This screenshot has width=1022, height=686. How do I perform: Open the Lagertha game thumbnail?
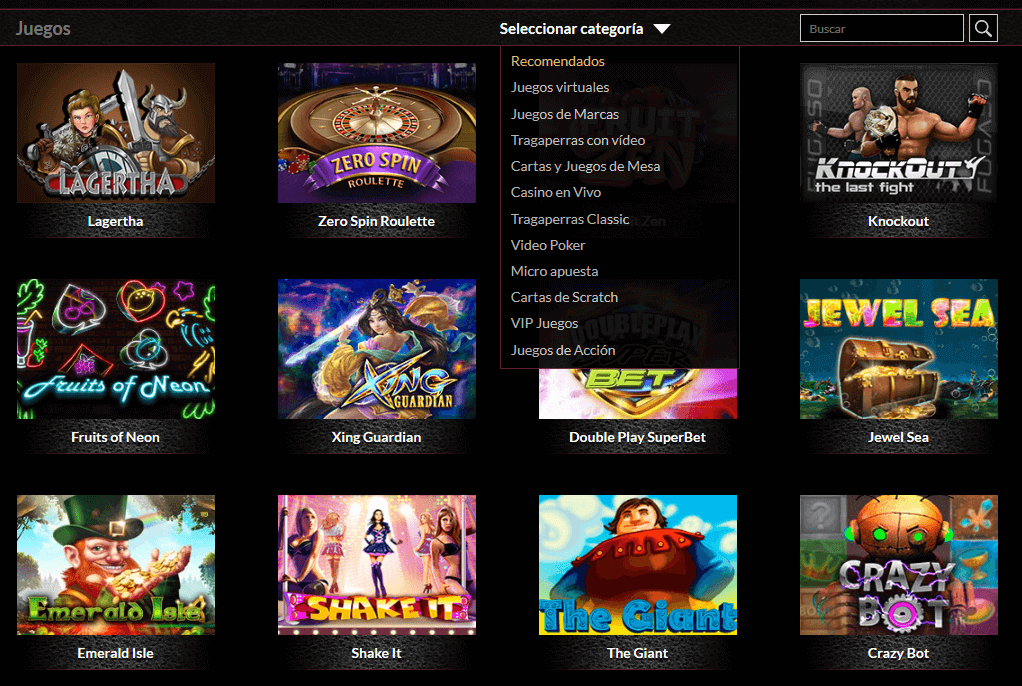[x=115, y=132]
